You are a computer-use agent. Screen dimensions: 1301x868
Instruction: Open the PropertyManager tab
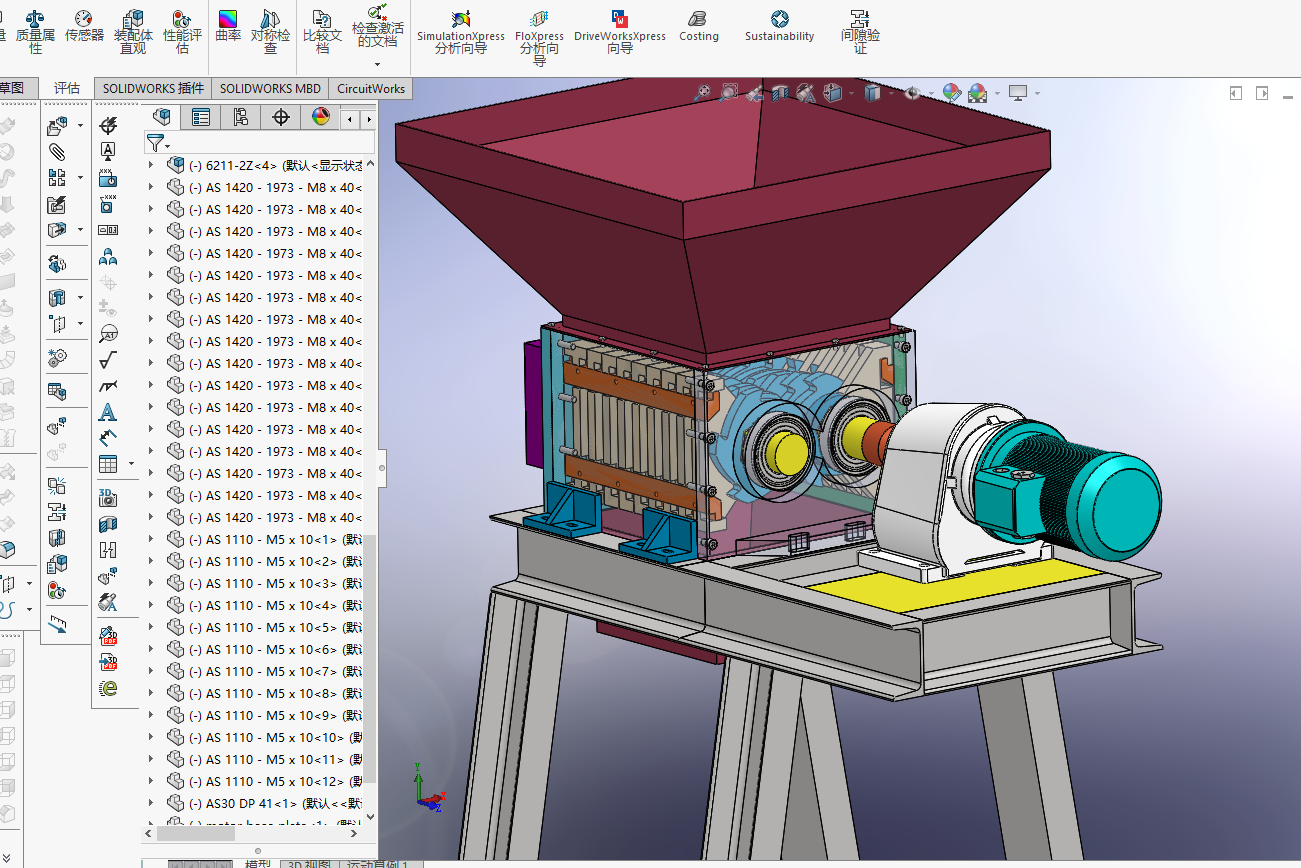[x=201, y=117]
